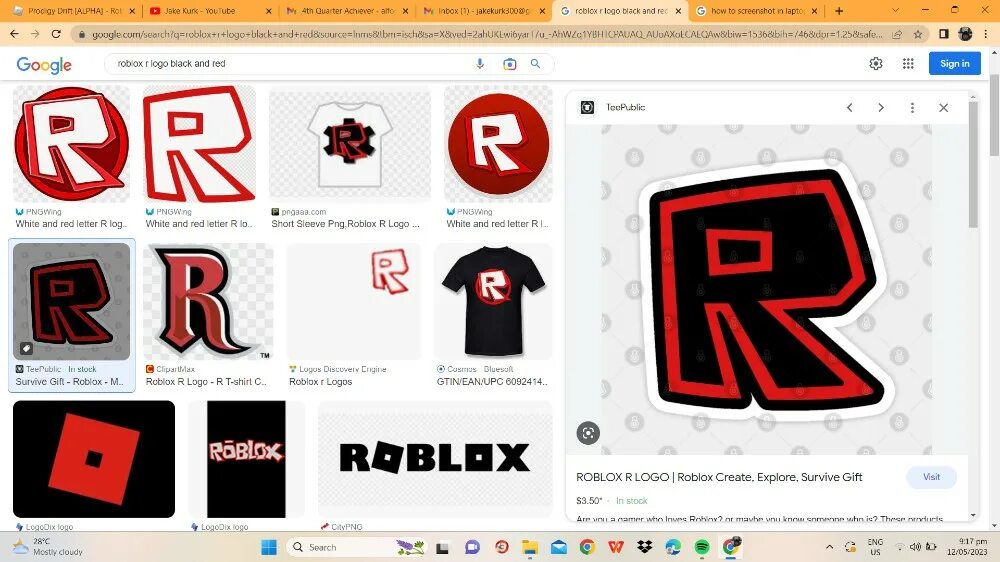Go forward in browser history
This screenshot has height=562, width=1000.
coord(35,34)
